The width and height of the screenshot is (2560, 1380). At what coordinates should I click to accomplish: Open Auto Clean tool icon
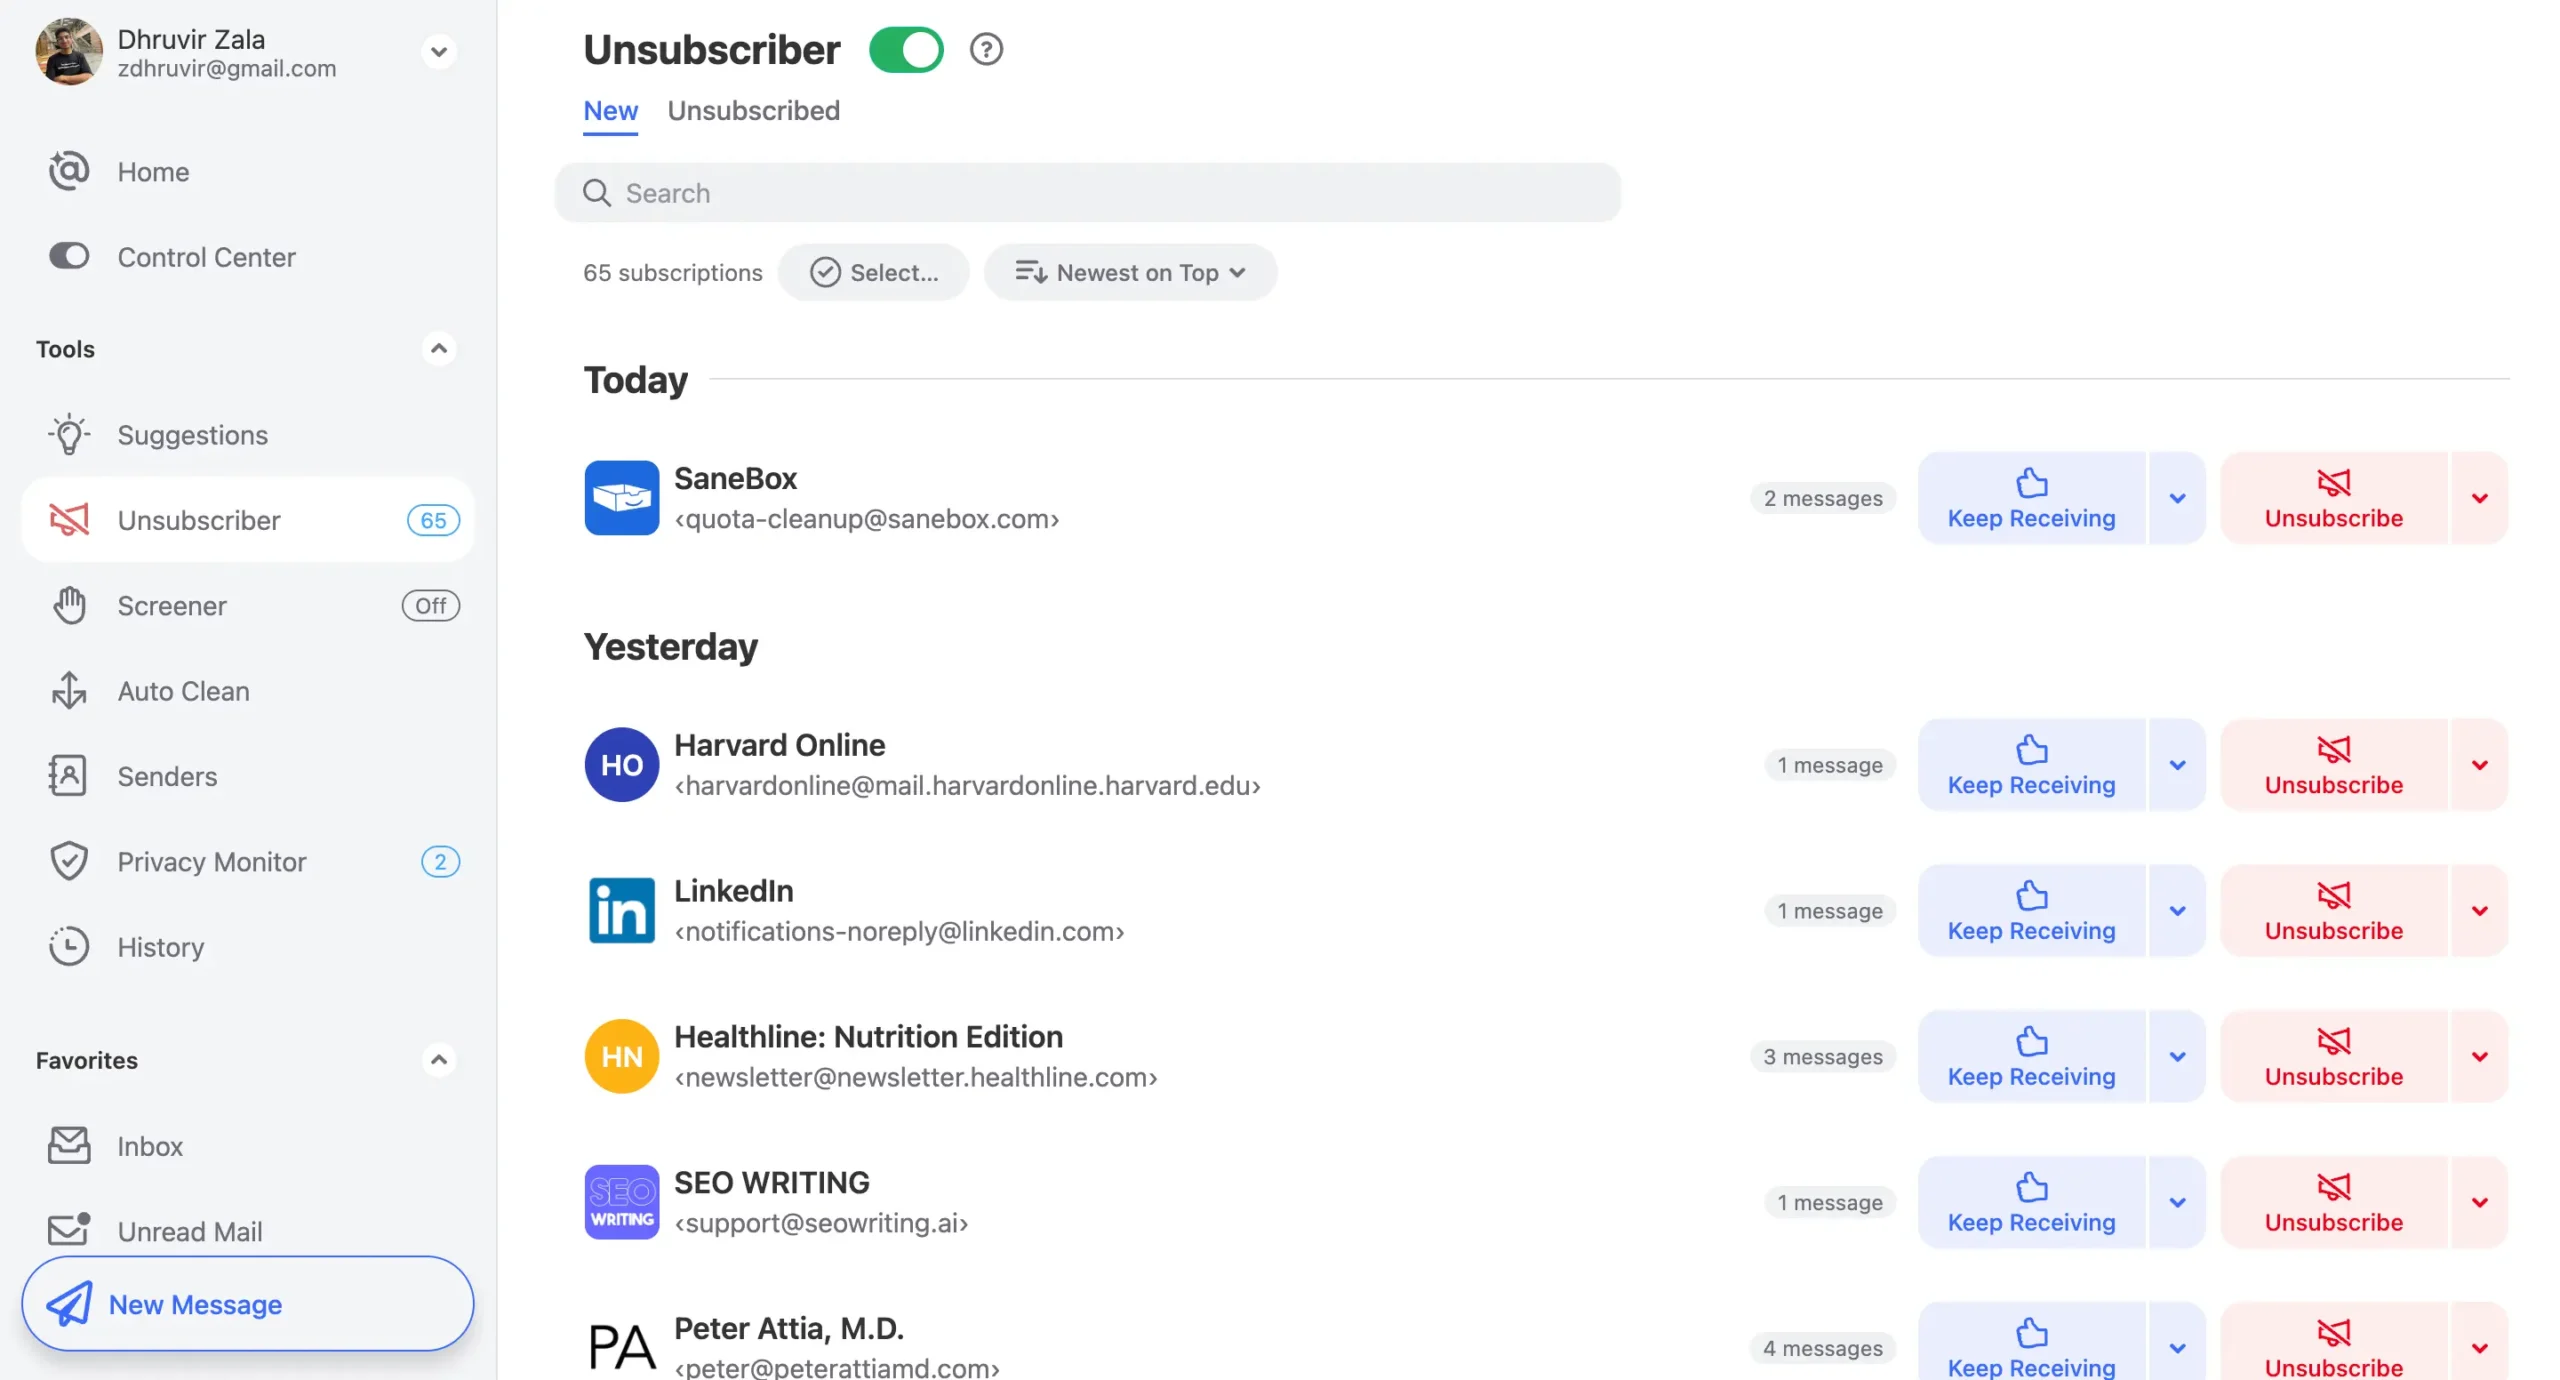[69, 690]
